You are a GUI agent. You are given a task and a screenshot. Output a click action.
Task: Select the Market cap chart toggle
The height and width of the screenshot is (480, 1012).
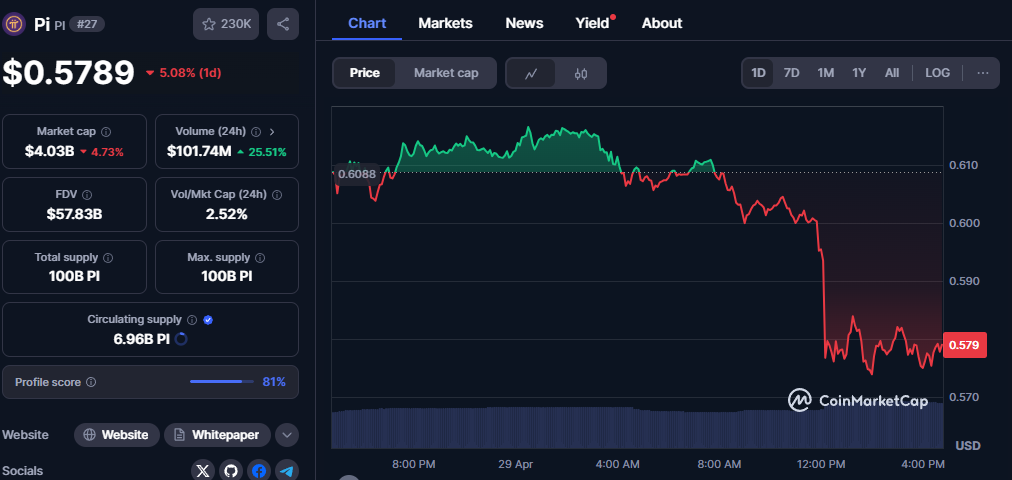pyautogui.click(x=446, y=73)
